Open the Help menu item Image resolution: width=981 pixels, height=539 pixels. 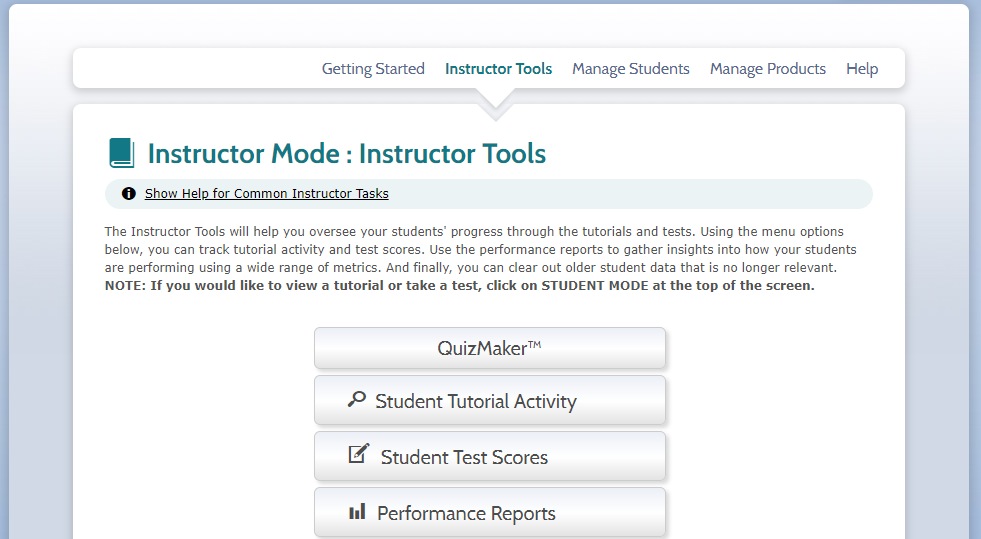point(861,69)
